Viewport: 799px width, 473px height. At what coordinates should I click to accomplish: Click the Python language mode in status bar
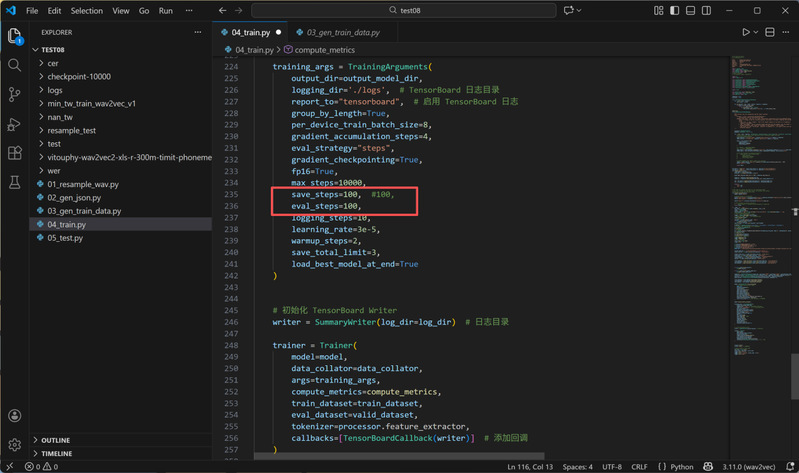pos(681,466)
